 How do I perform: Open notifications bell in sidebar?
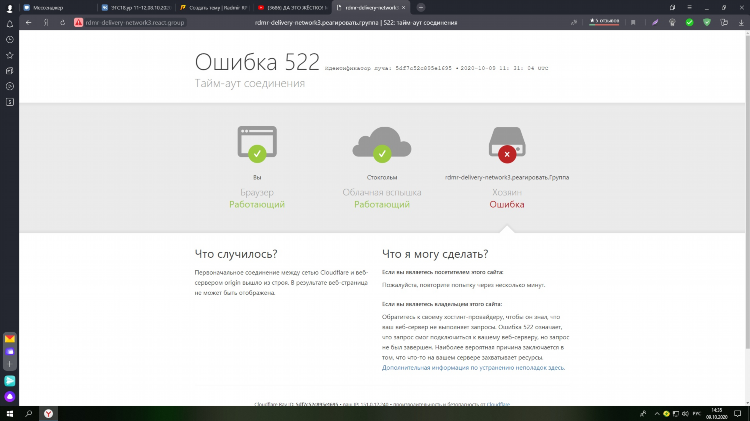click(10, 24)
